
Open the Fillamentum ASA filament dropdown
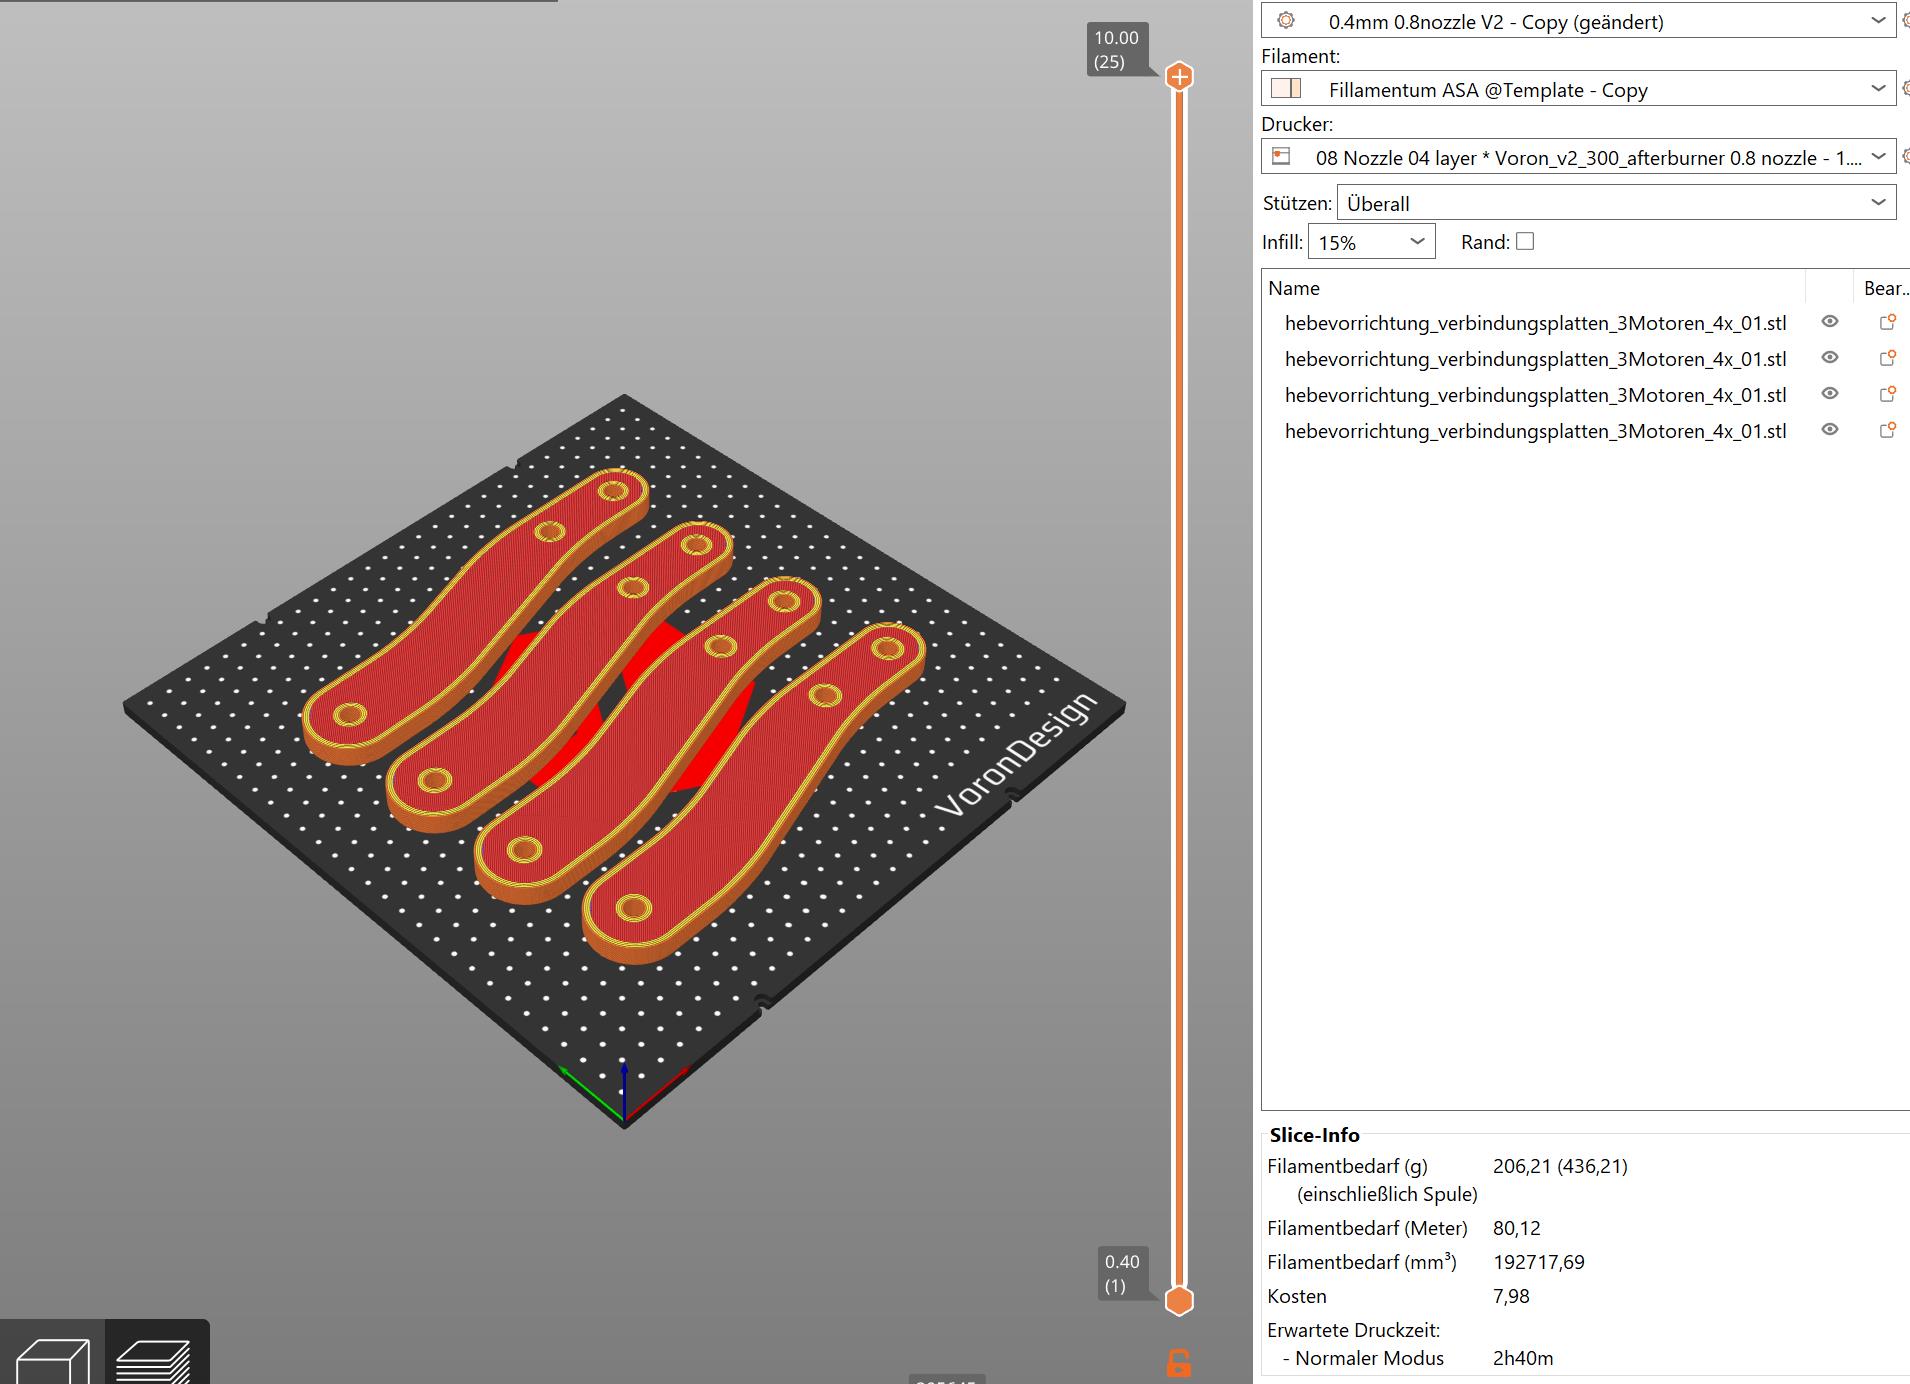1579,89
